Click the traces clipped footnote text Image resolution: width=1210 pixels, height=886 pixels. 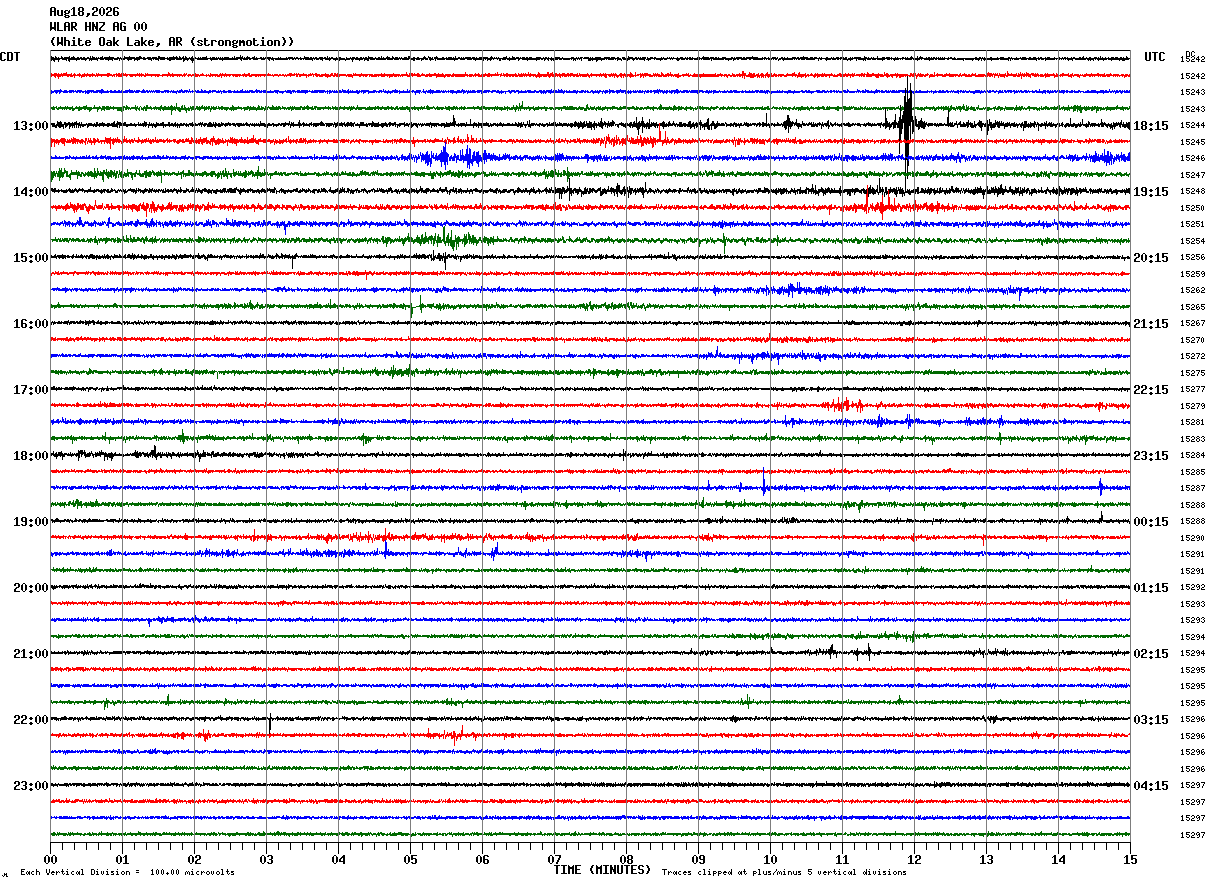(x=784, y=872)
